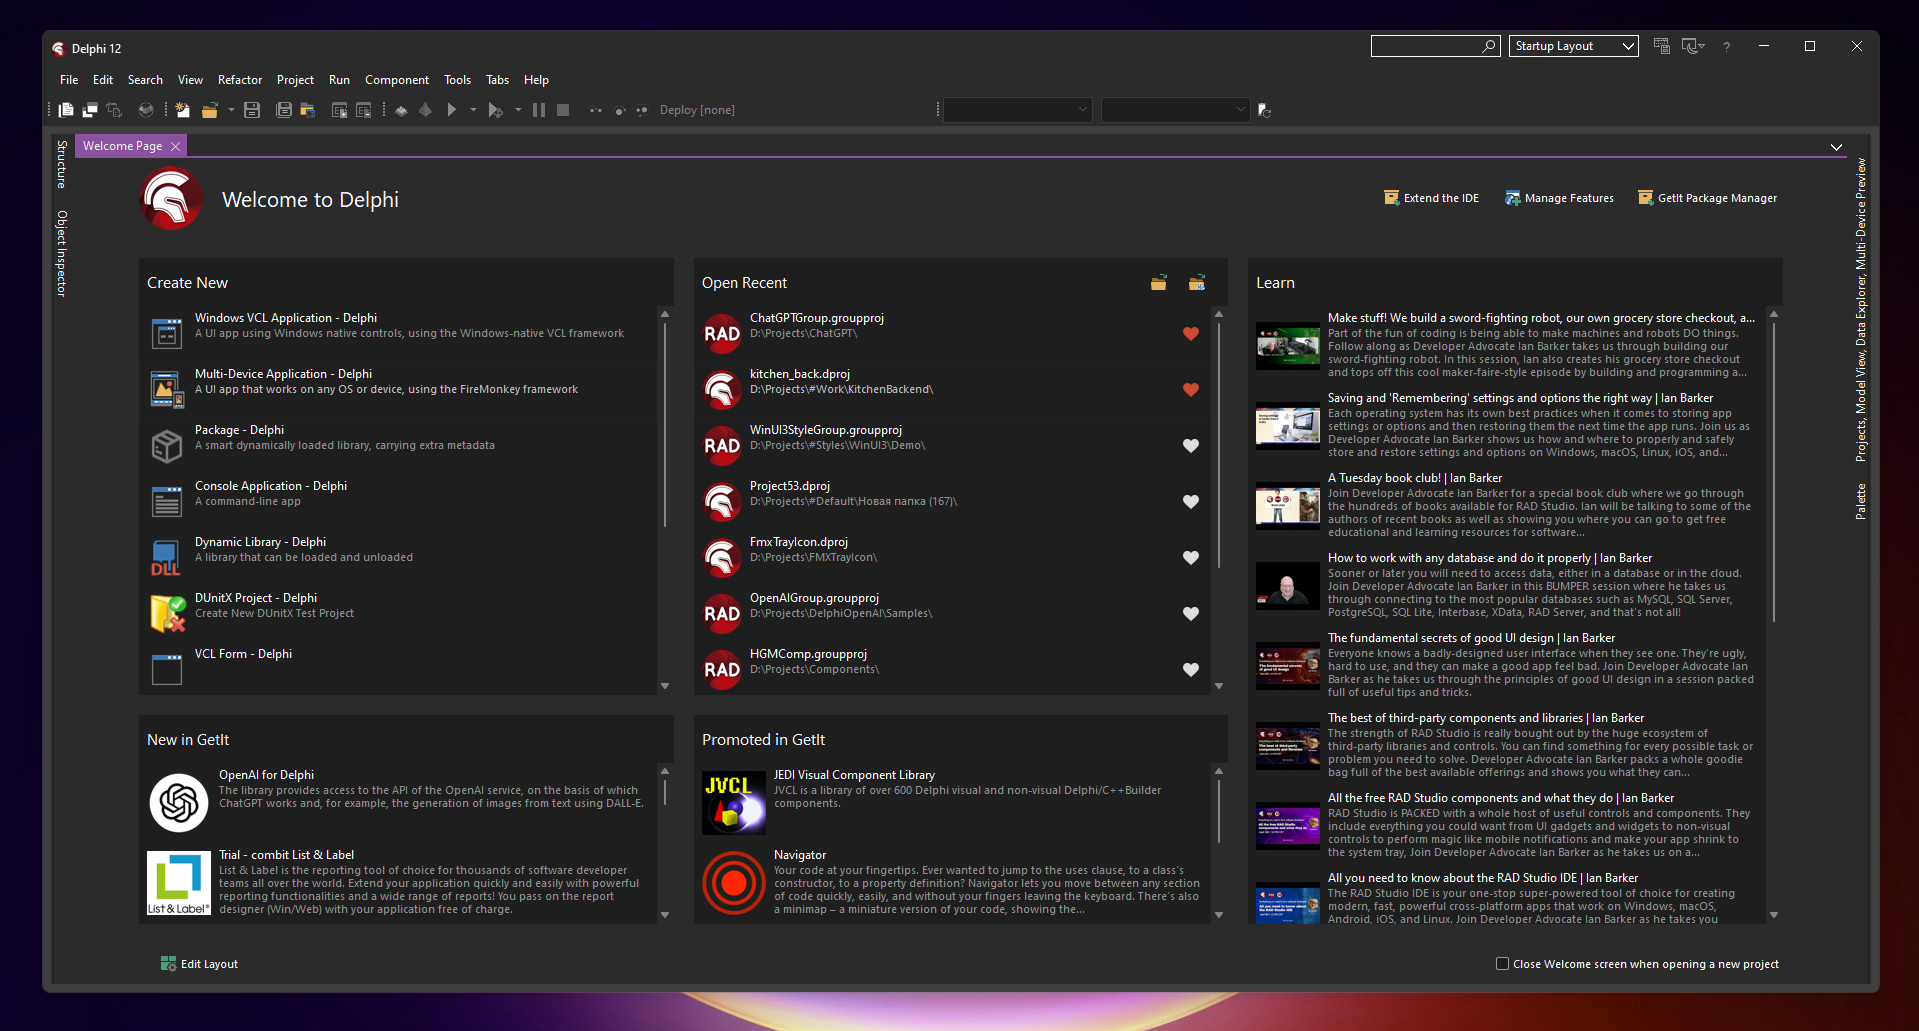Click the Open file folder toolbar icon
This screenshot has width=1919, height=1031.
[x=209, y=110]
